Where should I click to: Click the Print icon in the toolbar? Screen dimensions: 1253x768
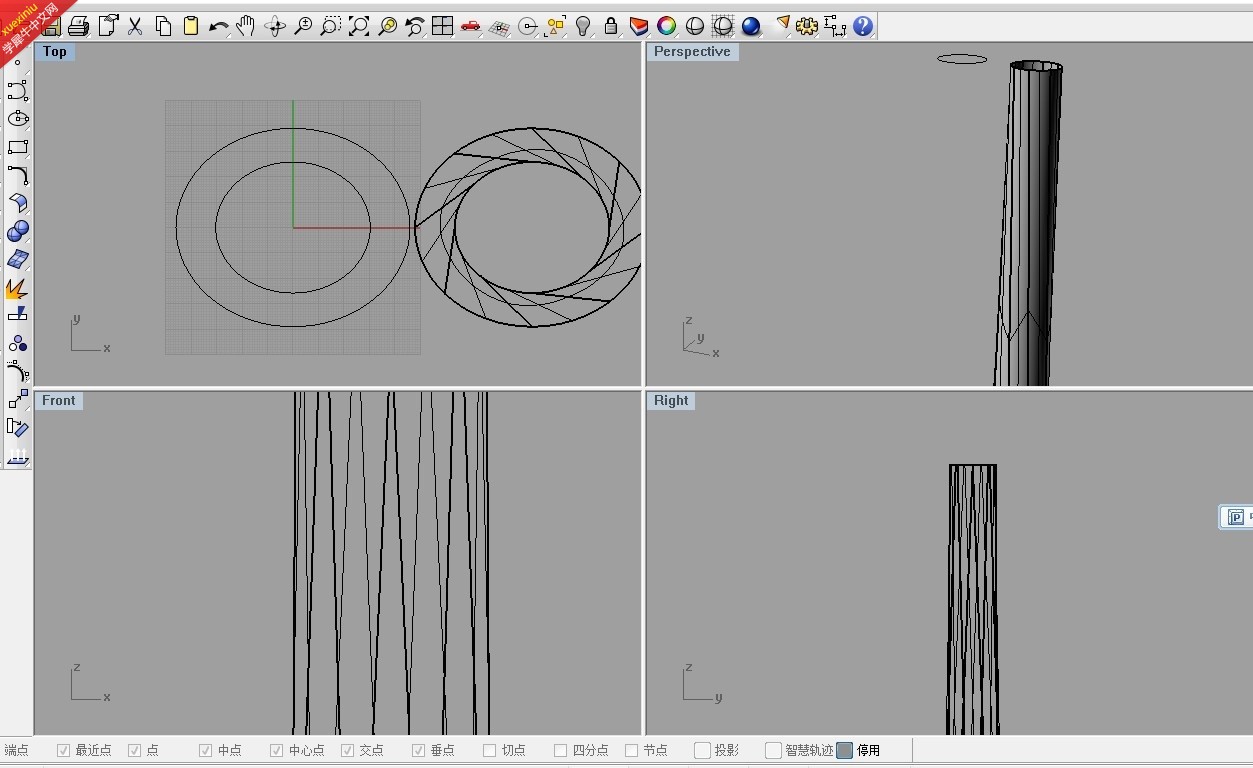point(79,27)
